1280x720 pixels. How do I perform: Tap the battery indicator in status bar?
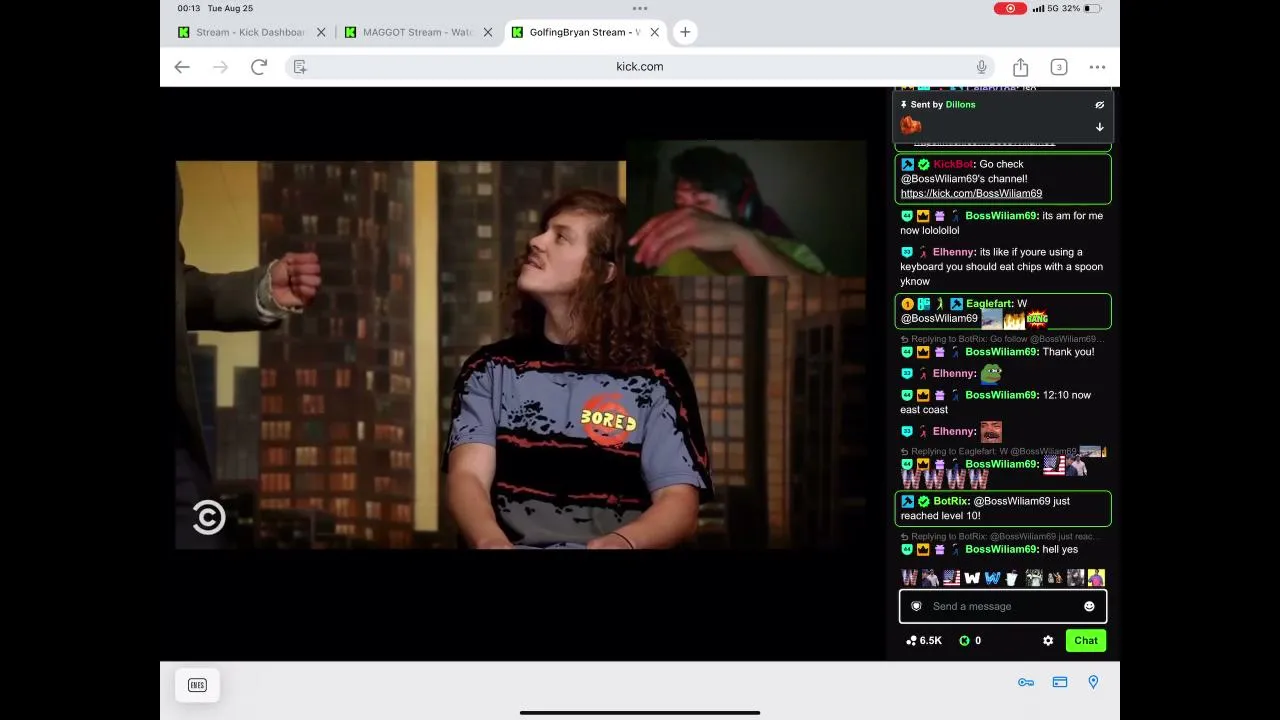click(x=1092, y=9)
